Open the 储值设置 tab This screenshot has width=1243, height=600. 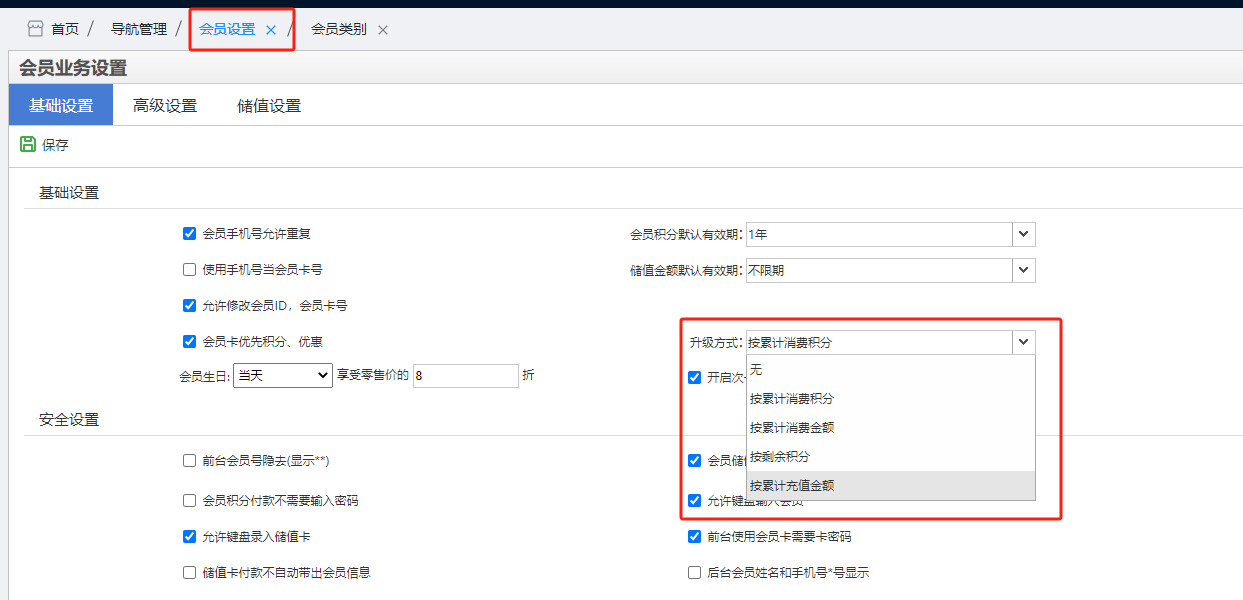pyautogui.click(x=269, y=105)
